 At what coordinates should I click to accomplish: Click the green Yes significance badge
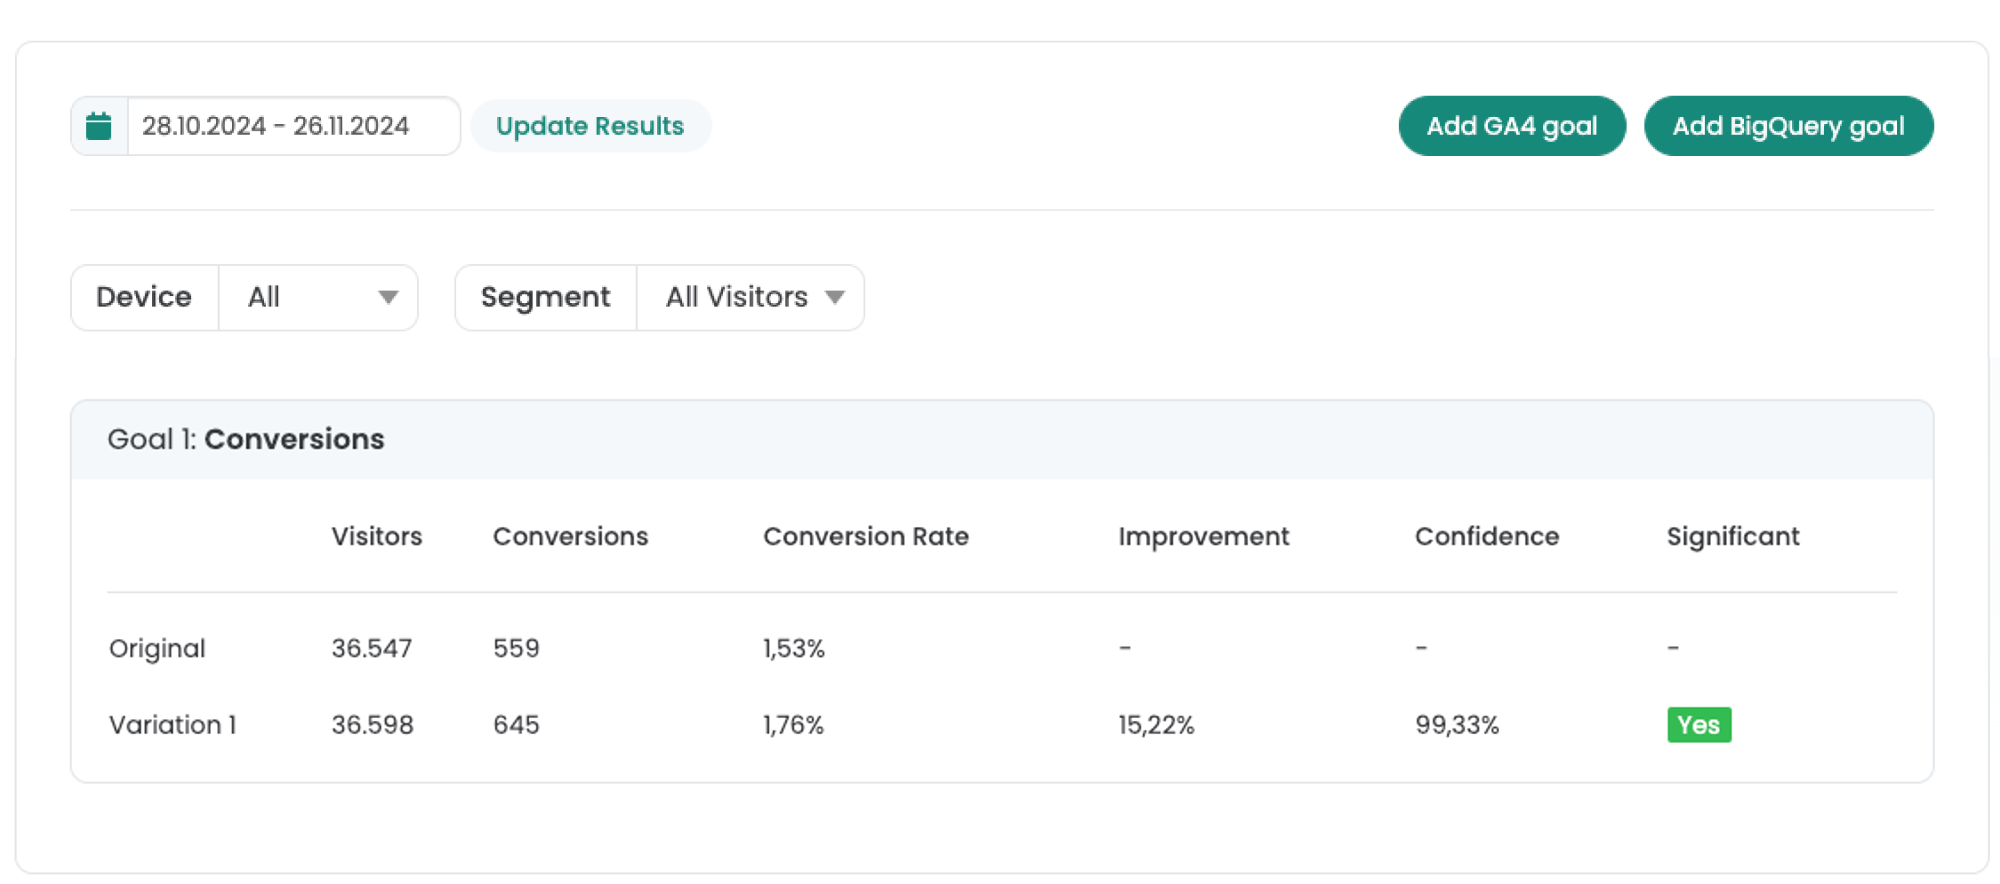[x=1698, y=725]
